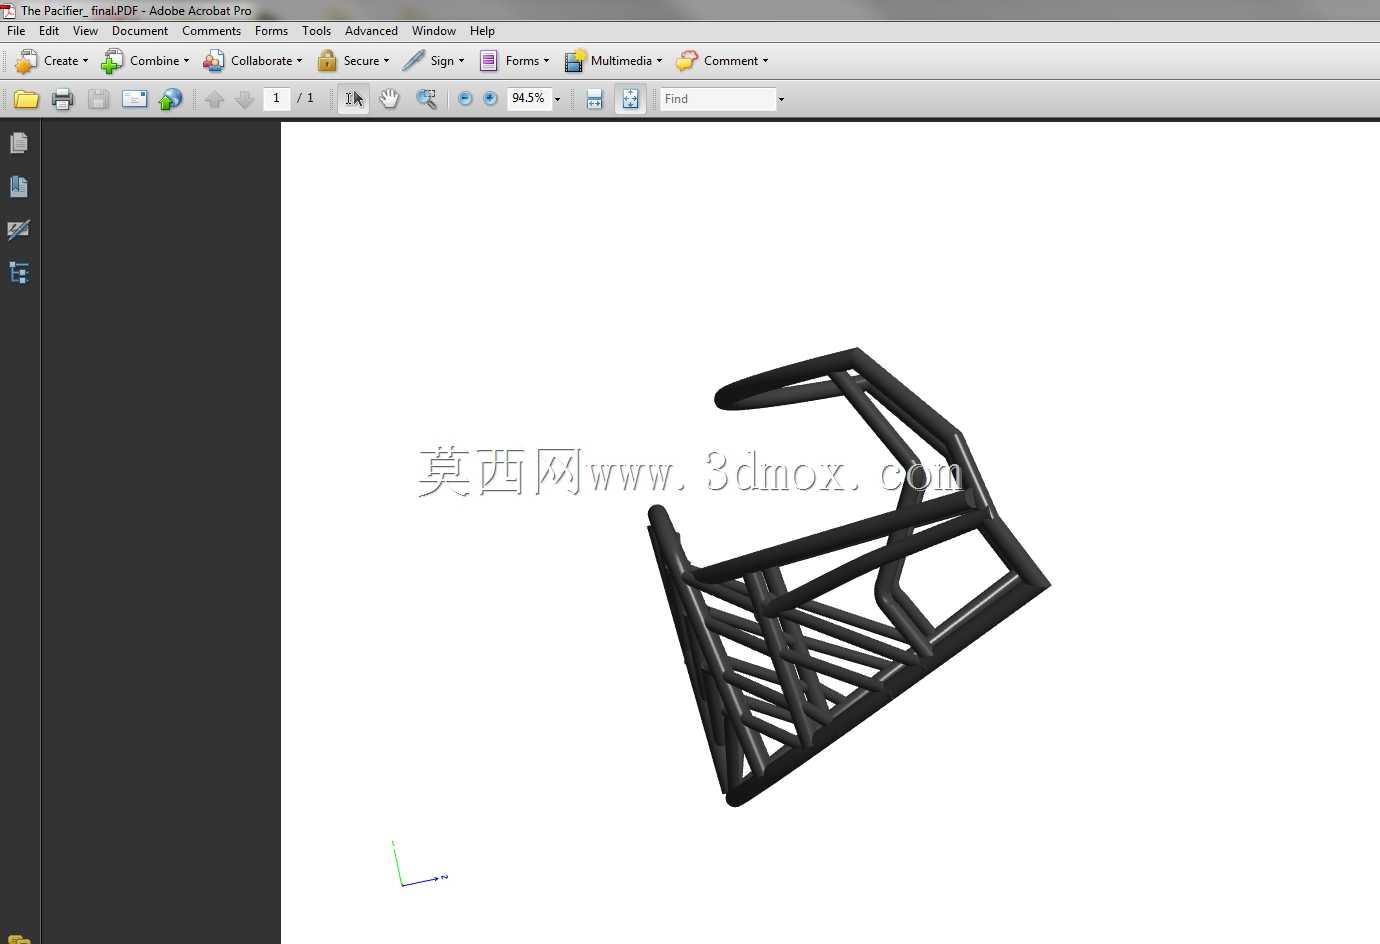Click the Sign pen icon
The width and height of the screenshot is (1380, 944).
coord(413,61)
